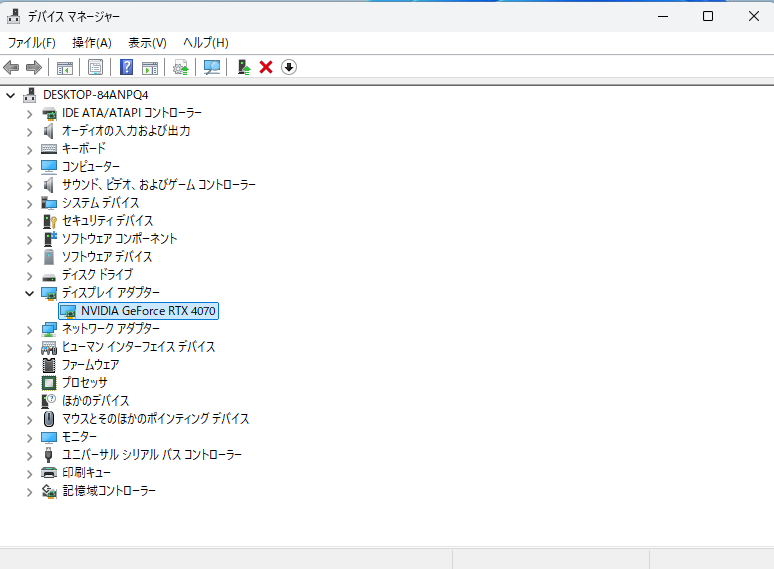Image resolution: width=774 pixels, height=569 pixels.
Task: Uninstall device with the red X icon
Action: [266, 67]
